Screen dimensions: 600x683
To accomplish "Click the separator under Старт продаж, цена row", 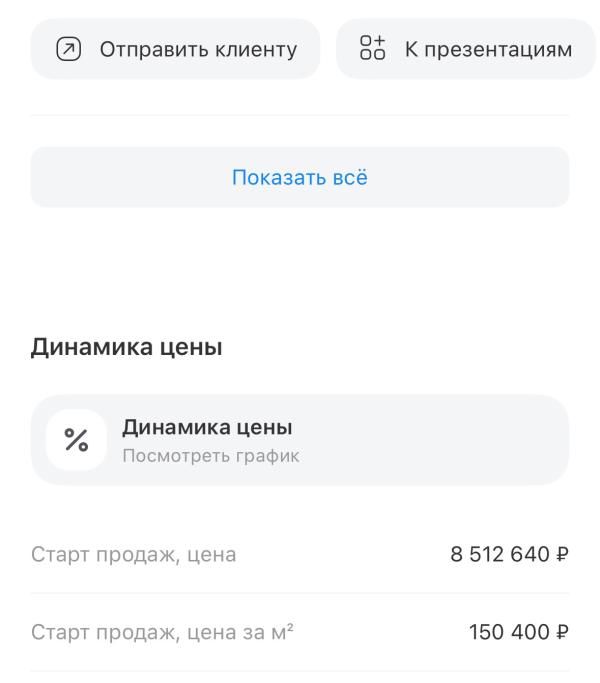I will pos(300,593).
